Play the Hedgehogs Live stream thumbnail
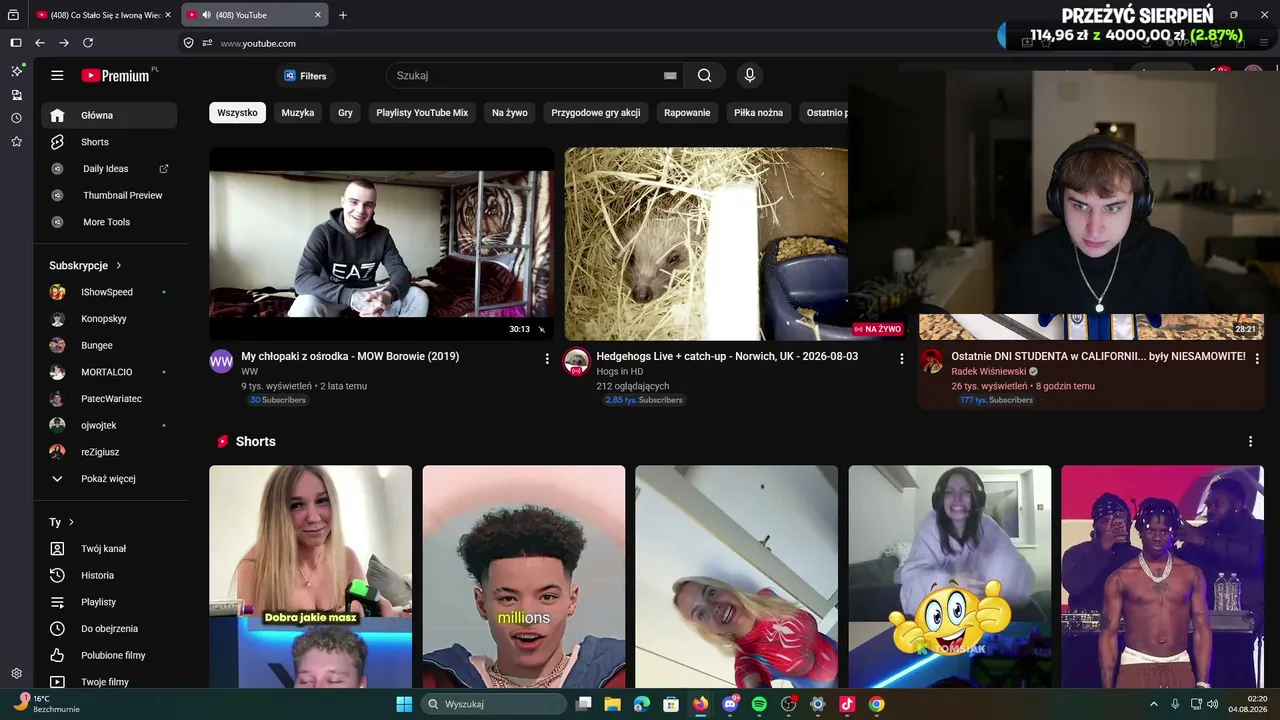The height and width of the screenshot is (720, 1280). (x=706, y=244)
